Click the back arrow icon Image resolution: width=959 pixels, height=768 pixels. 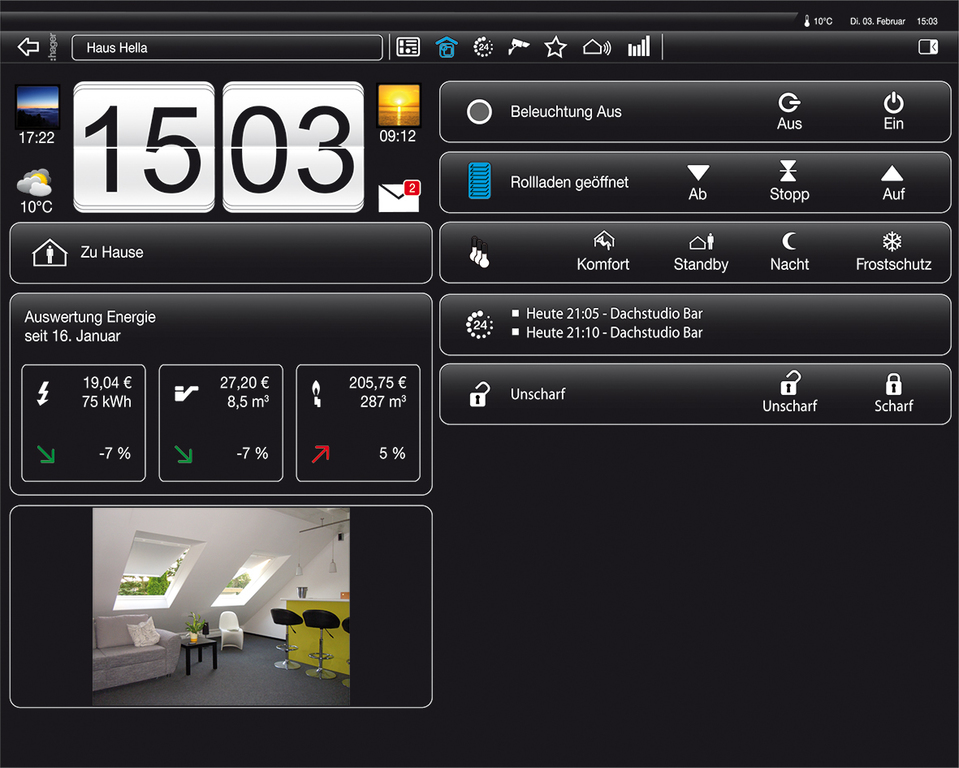(x=28, y=47)
